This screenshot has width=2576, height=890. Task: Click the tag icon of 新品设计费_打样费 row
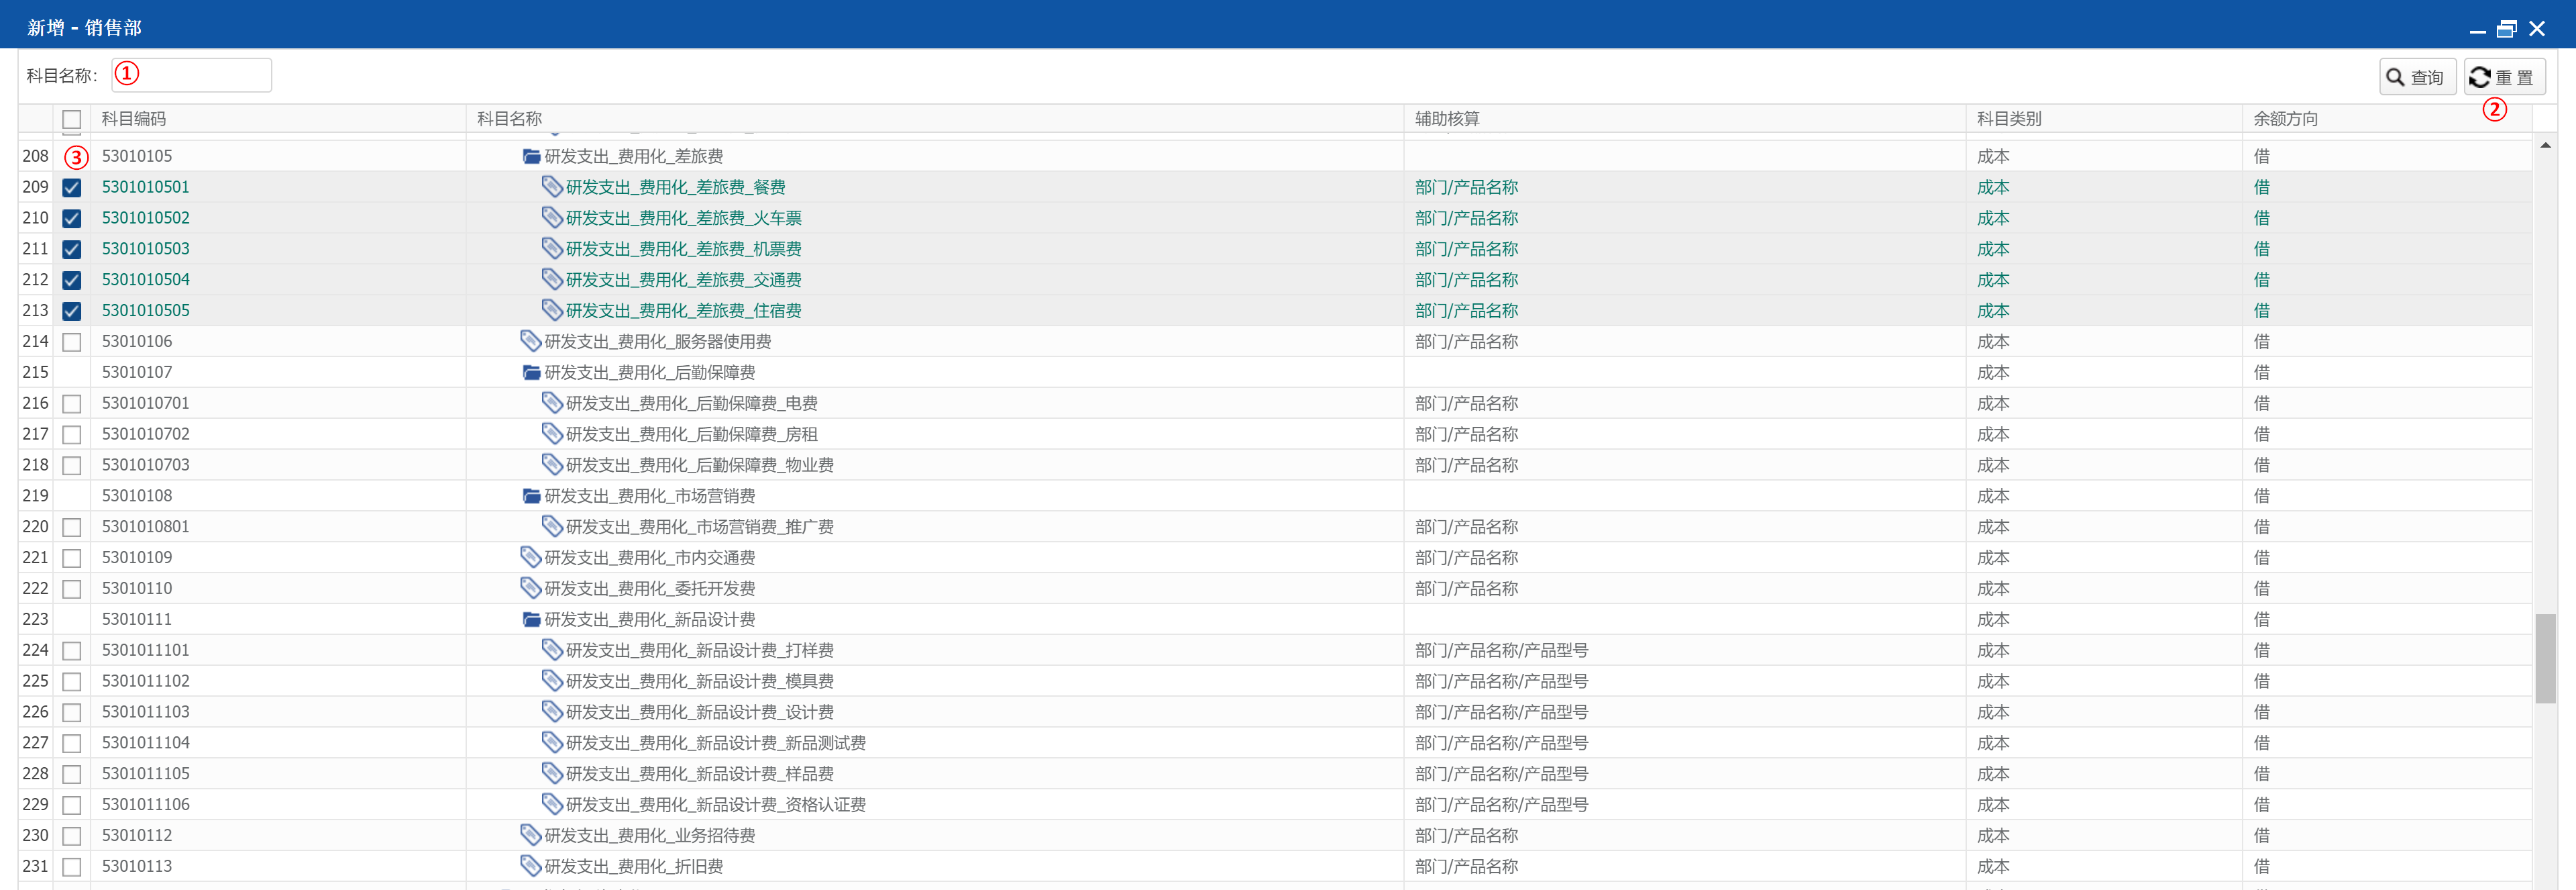[x=552, y=650]
